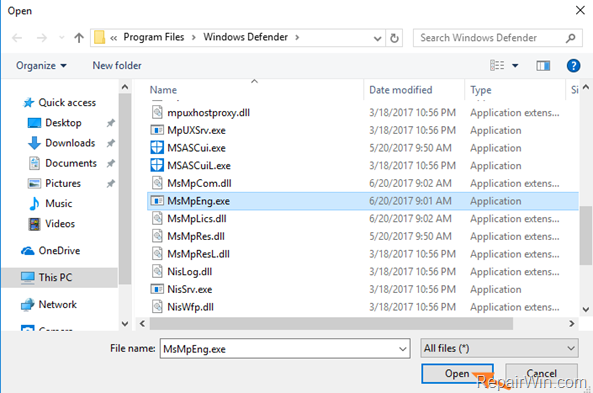Change the file view layout icon

click(497, 65)
